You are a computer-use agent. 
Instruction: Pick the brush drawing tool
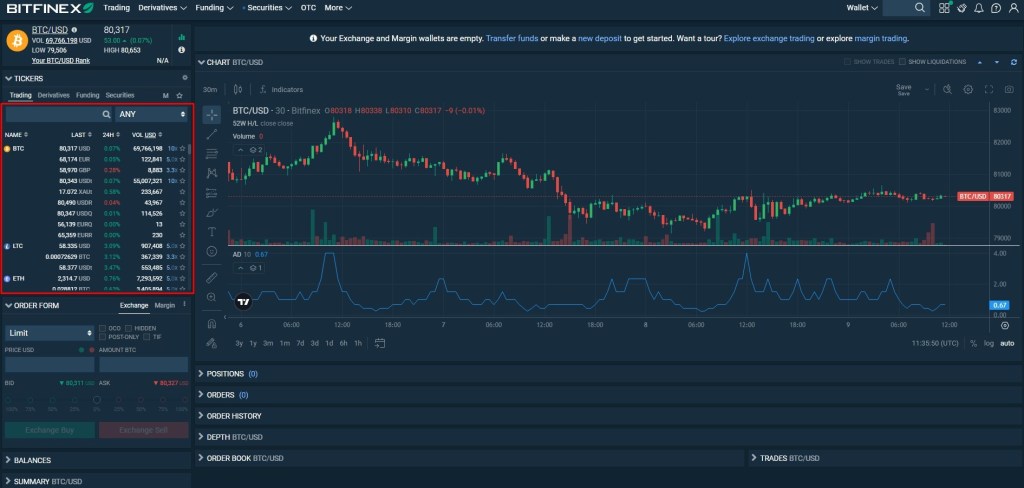coord(212,212)
